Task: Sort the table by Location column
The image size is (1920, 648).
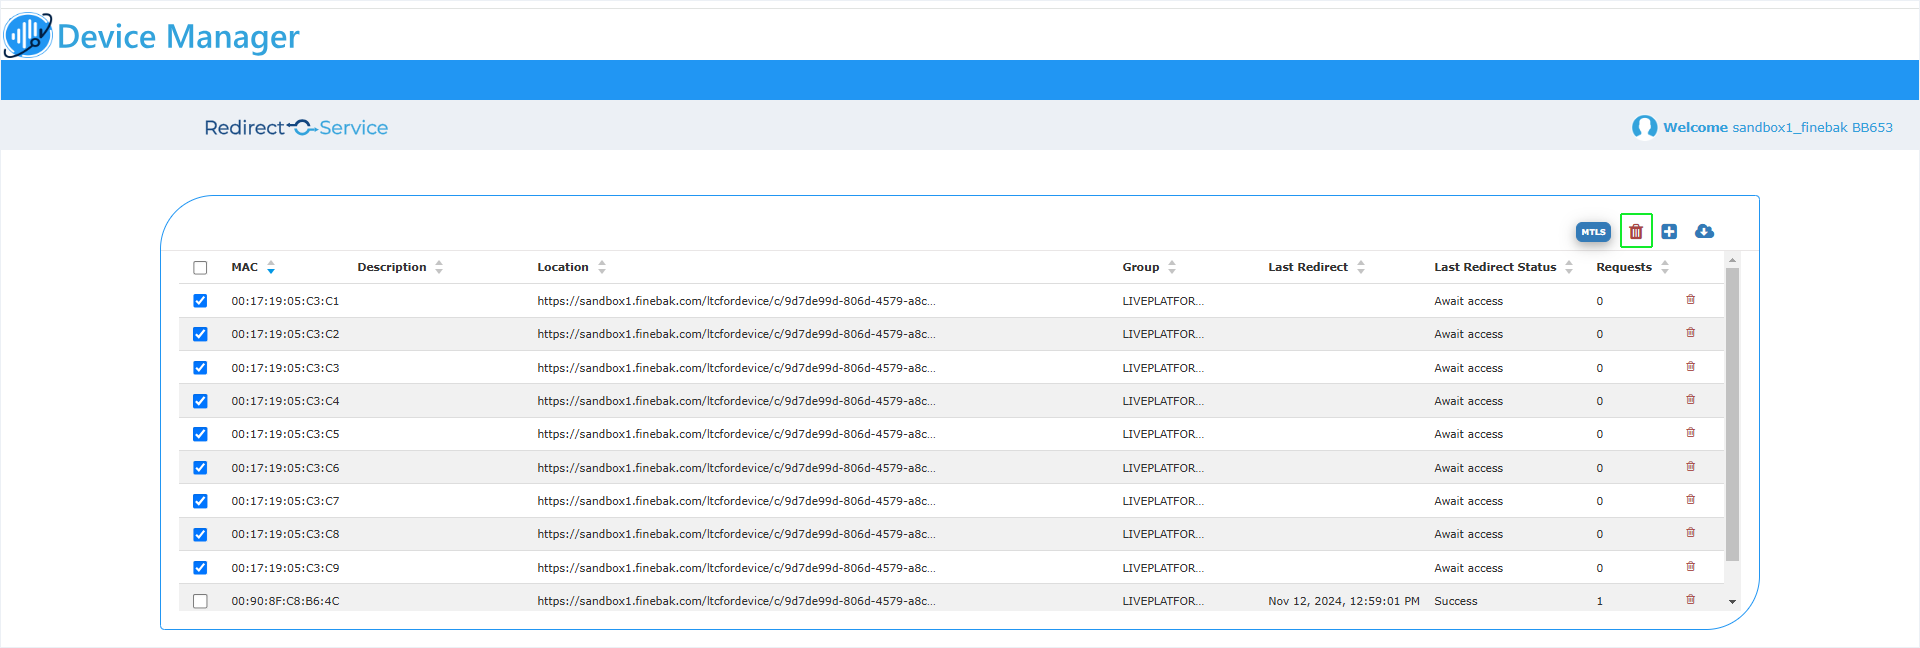Action: pos(602,267)
